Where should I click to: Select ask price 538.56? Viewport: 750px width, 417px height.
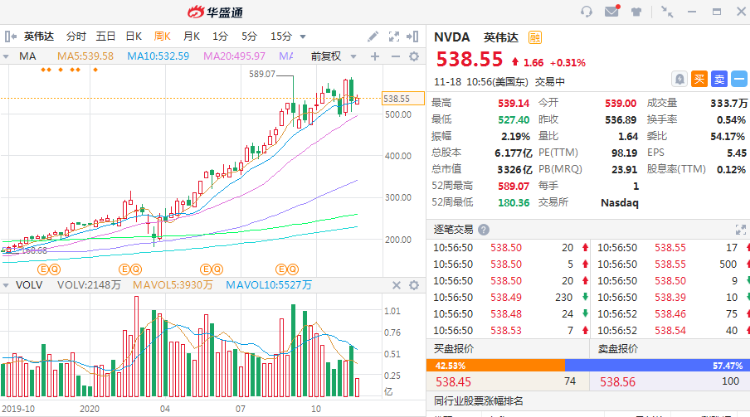tap(618, 382)
